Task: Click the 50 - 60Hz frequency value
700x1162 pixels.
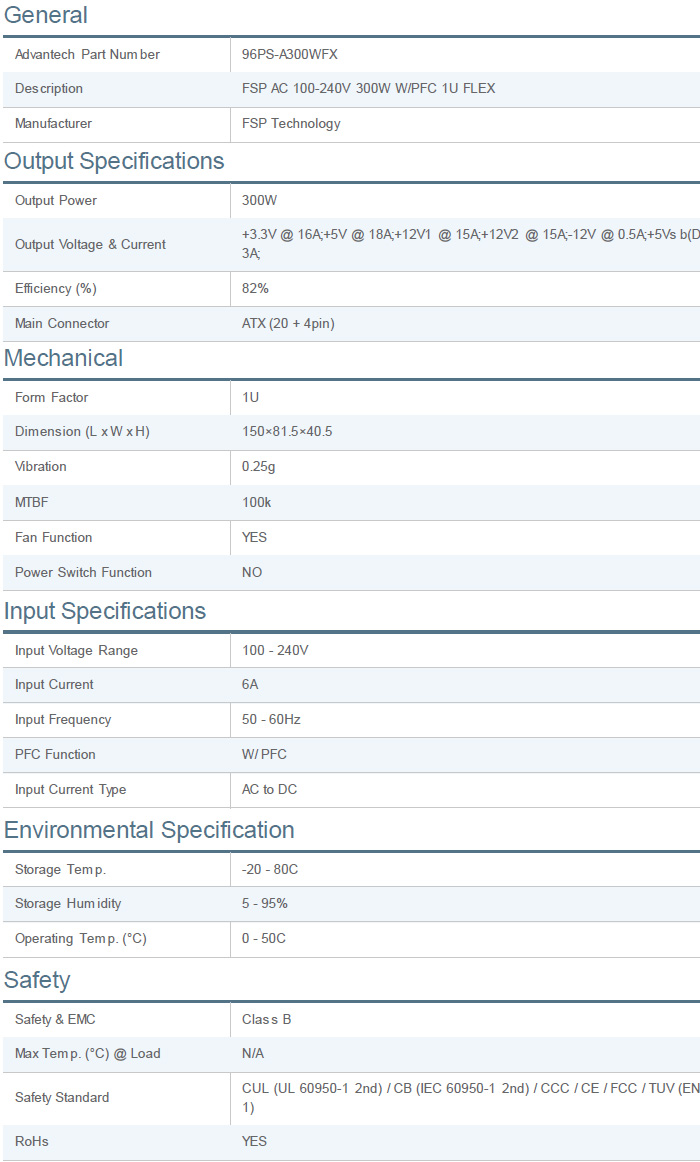Action: coord(271,720)
